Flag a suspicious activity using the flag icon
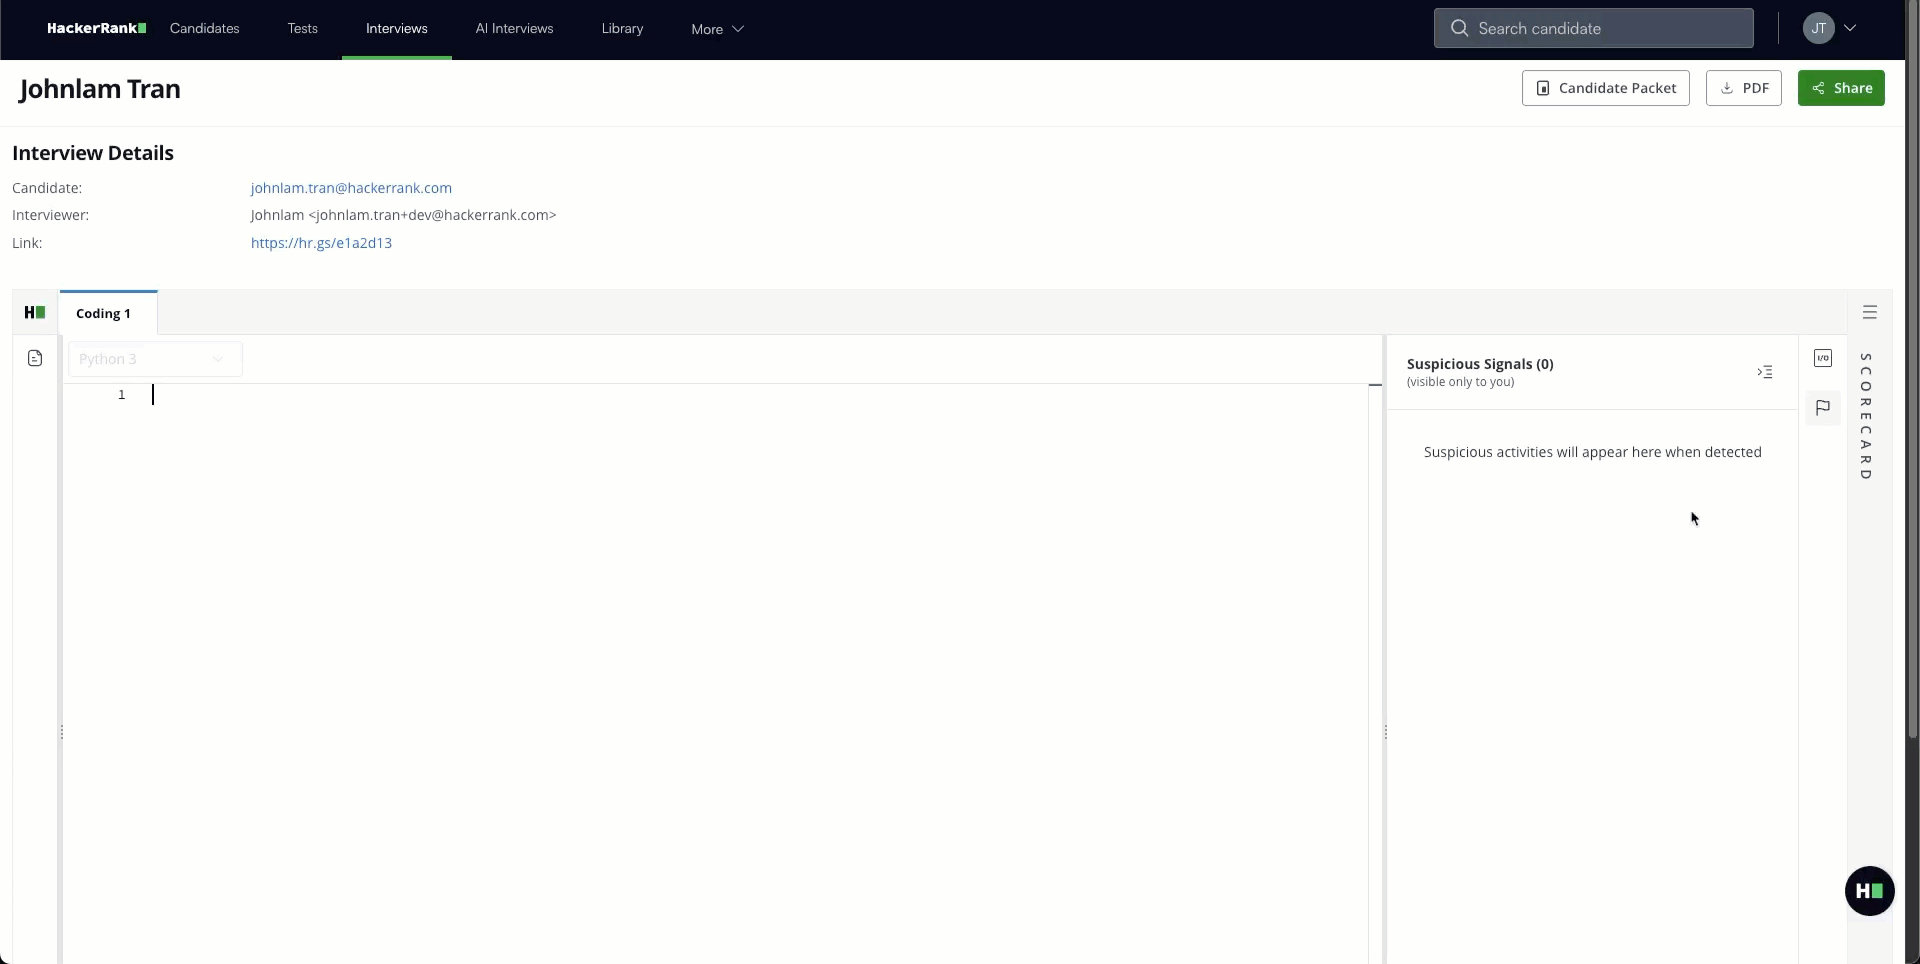1920x964 pixels. (1822, 407)
